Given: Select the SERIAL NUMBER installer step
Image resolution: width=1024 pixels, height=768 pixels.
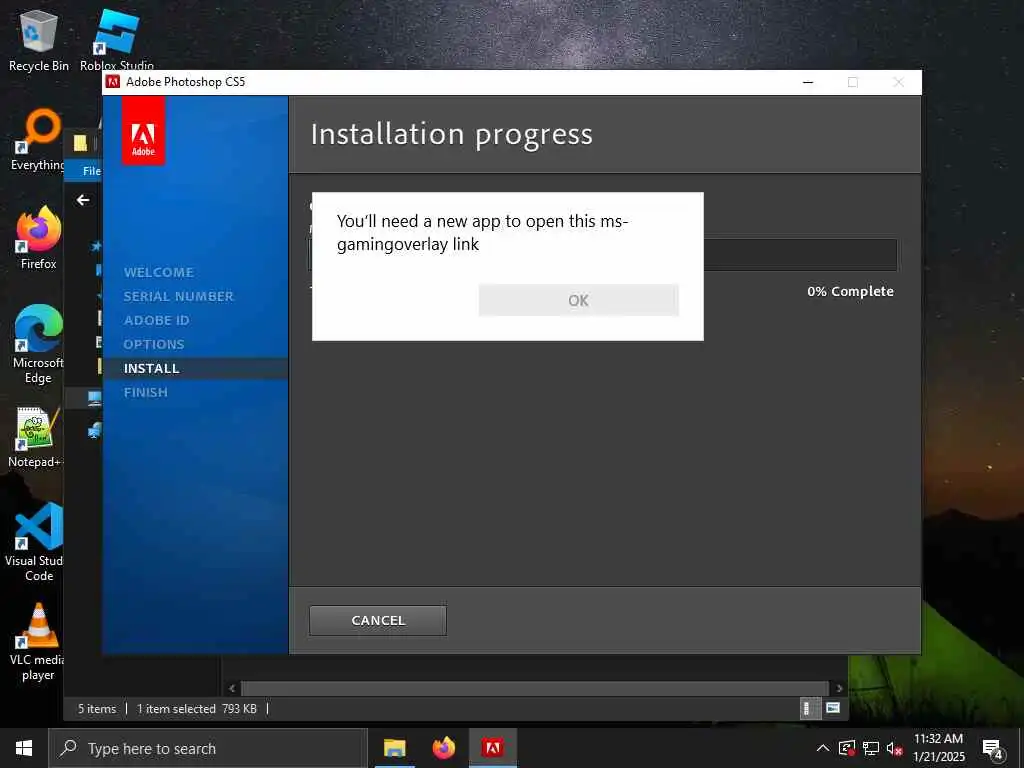Looking at the screenshot, I should [x=178, y=296].
